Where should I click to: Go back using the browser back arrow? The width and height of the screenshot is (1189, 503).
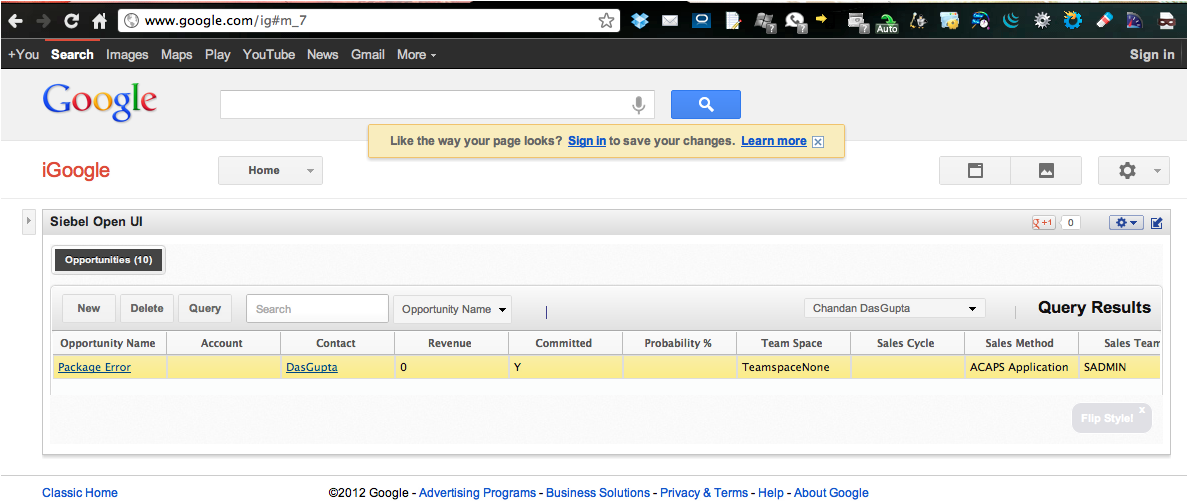[x=14, y=21]
